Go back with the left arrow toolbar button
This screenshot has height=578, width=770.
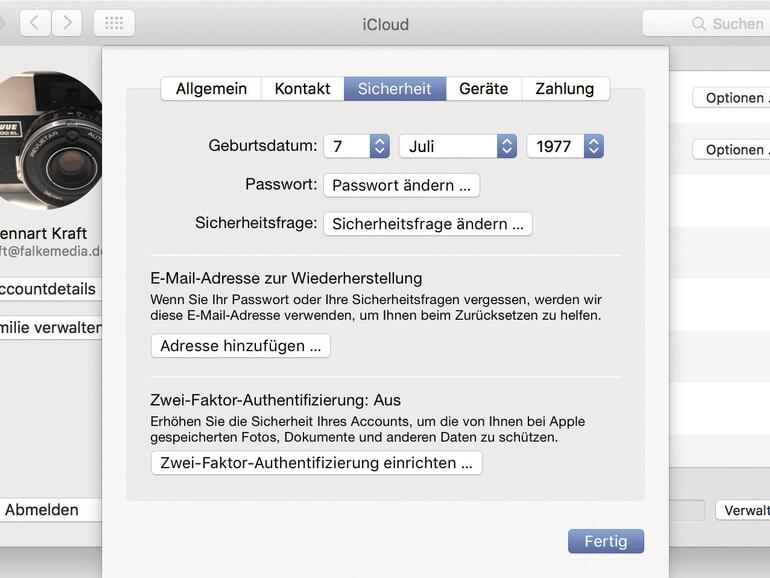tap(35, 23)
